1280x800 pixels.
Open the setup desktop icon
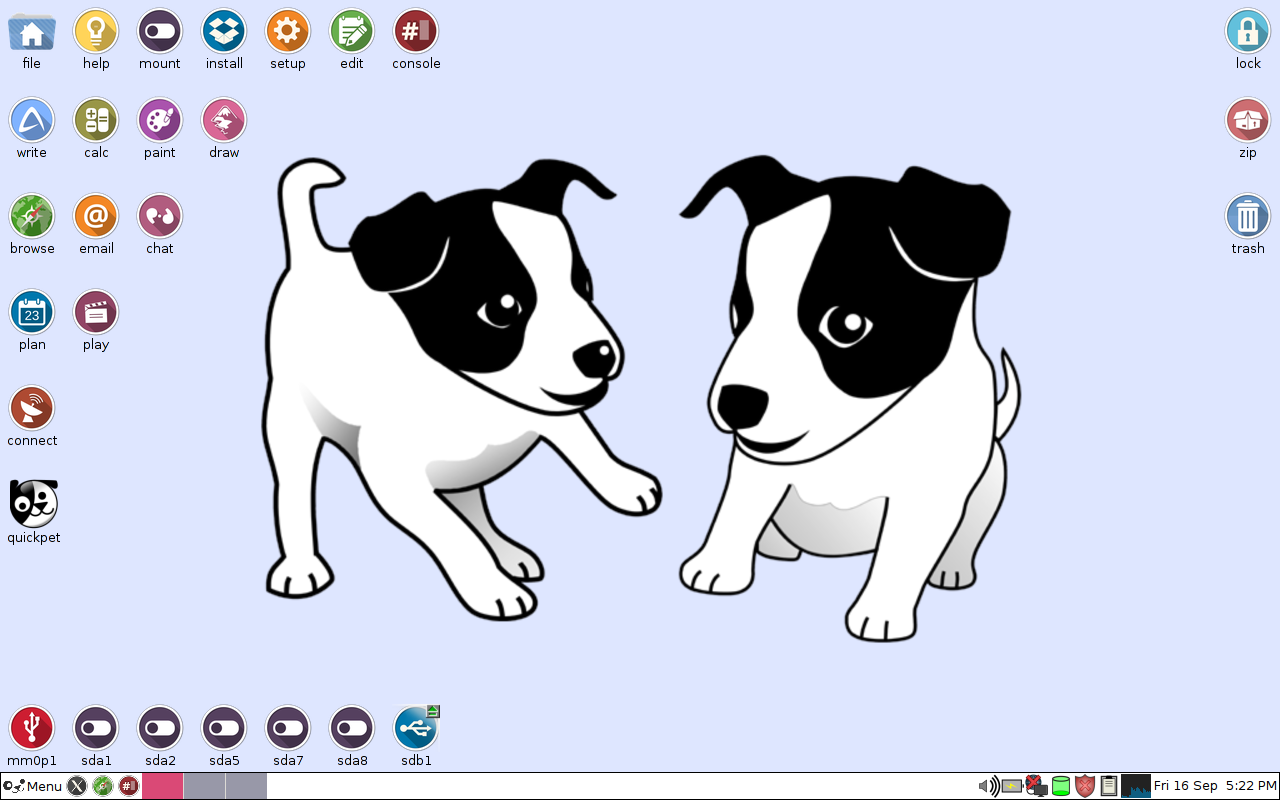288,32
